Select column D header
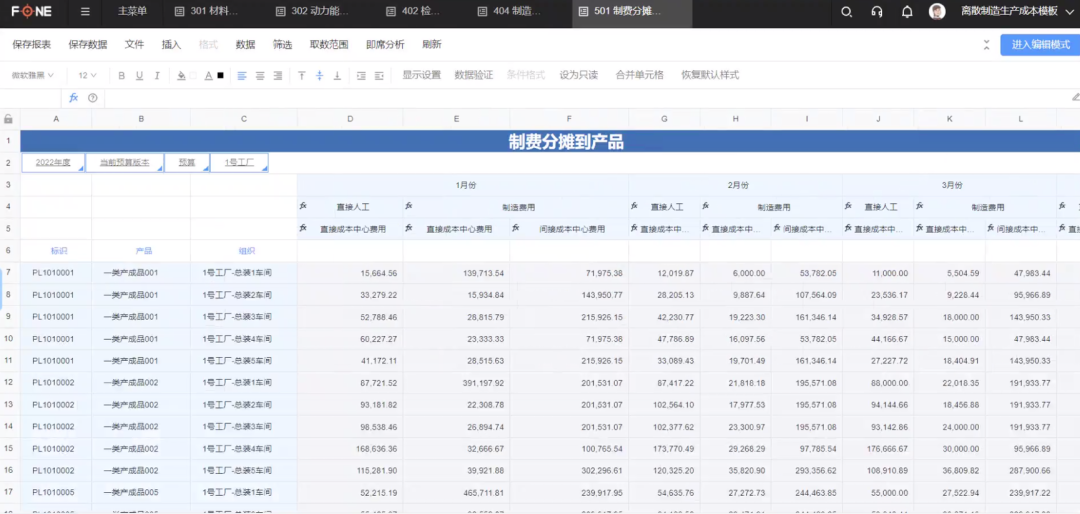This screenshot has height=514, width=1080. coord(350,119)
